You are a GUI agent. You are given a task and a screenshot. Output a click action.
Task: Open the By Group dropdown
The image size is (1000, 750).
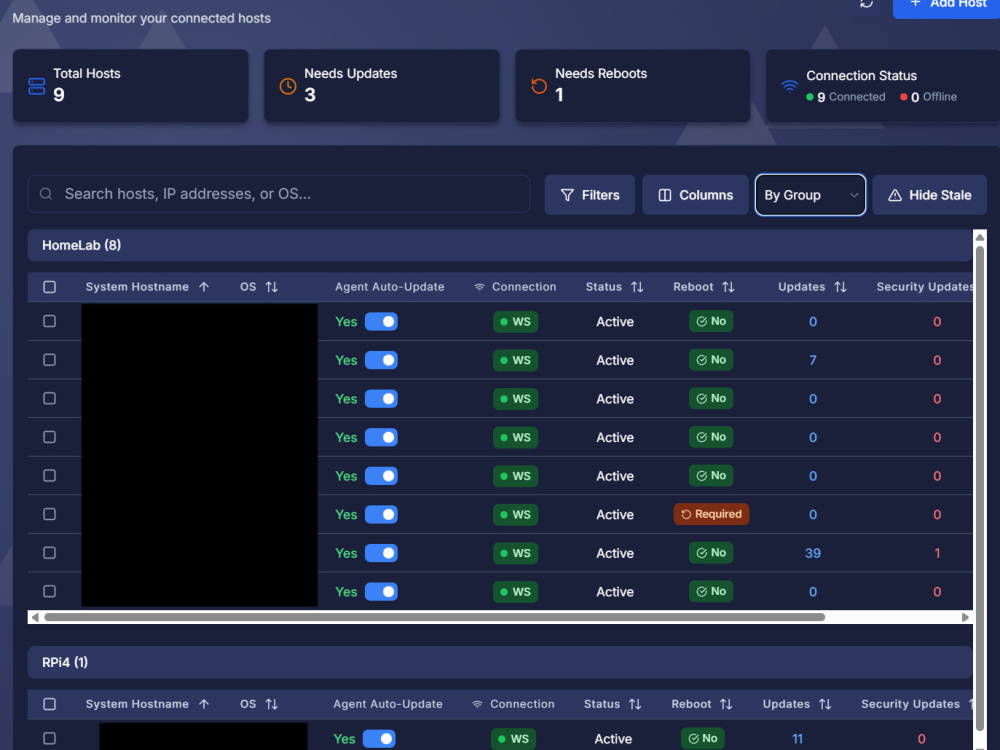(x=811, y=195)
